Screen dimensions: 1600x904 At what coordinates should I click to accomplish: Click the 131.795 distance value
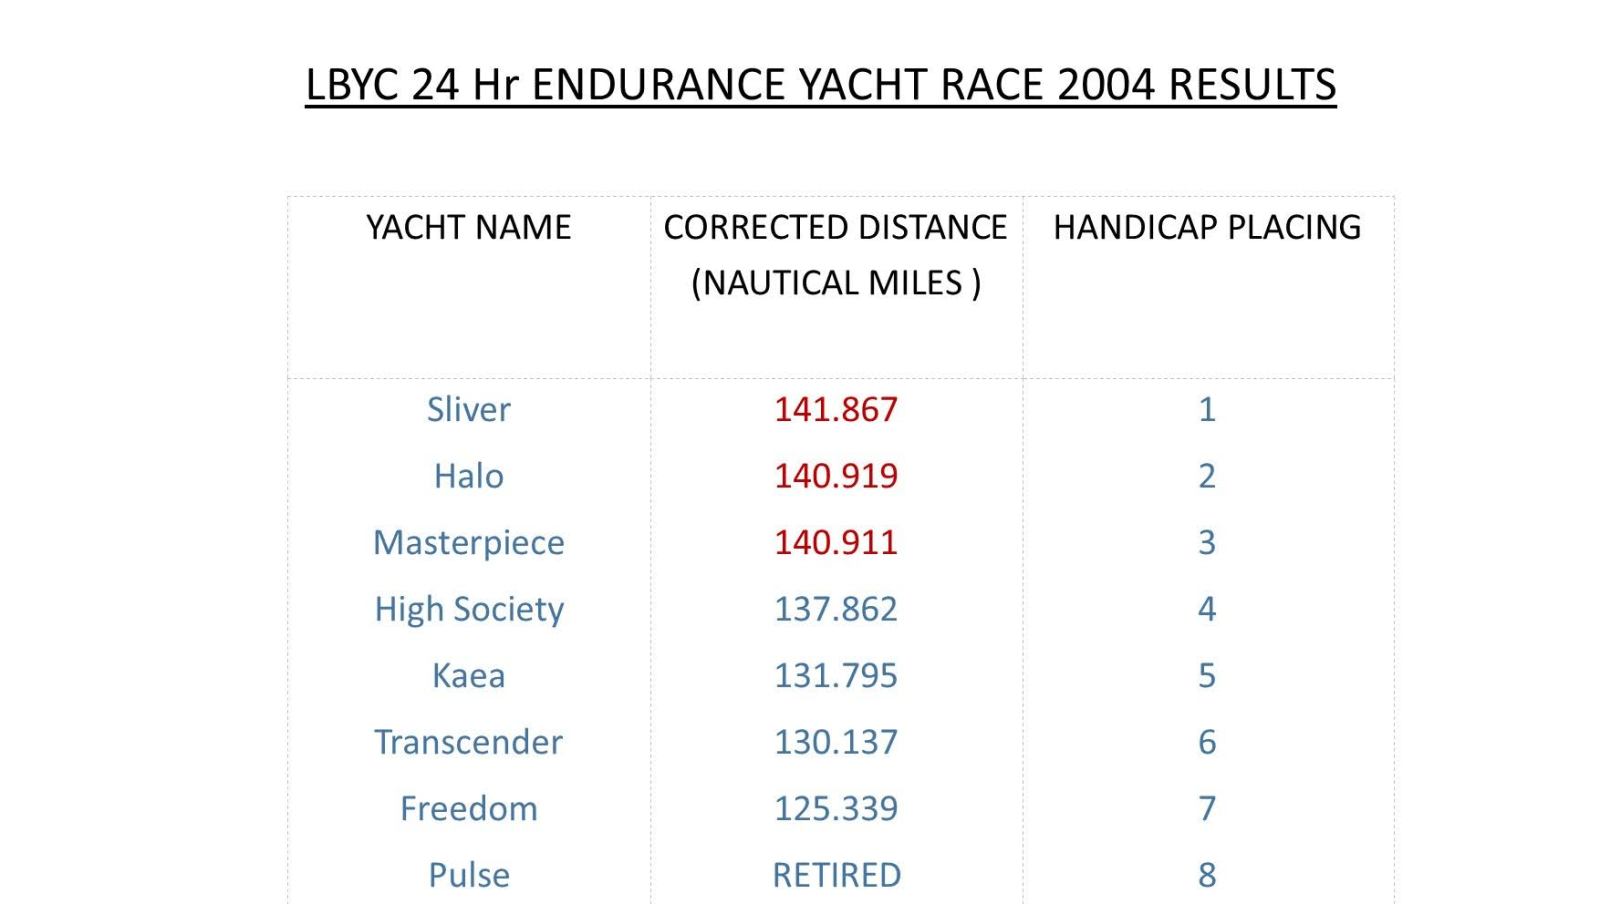836,676
